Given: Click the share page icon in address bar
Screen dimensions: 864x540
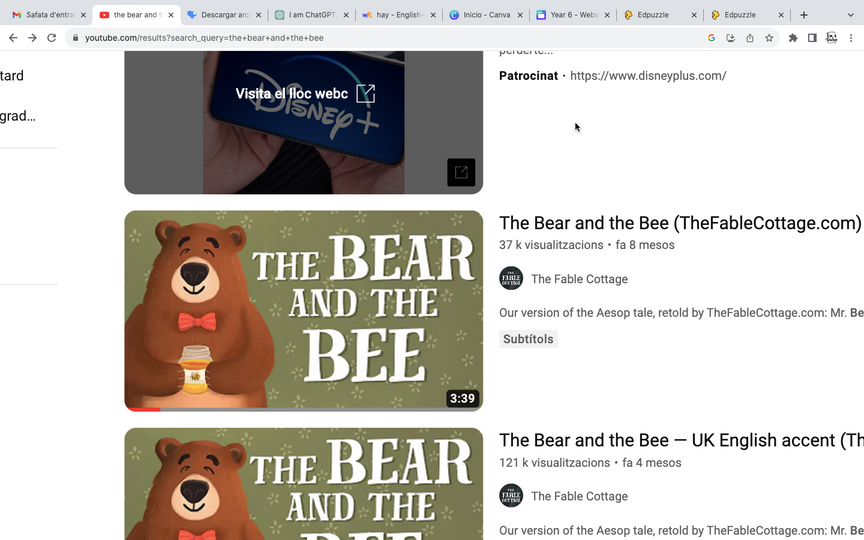Looking at the screenshot, I should (x=750, y=38).
